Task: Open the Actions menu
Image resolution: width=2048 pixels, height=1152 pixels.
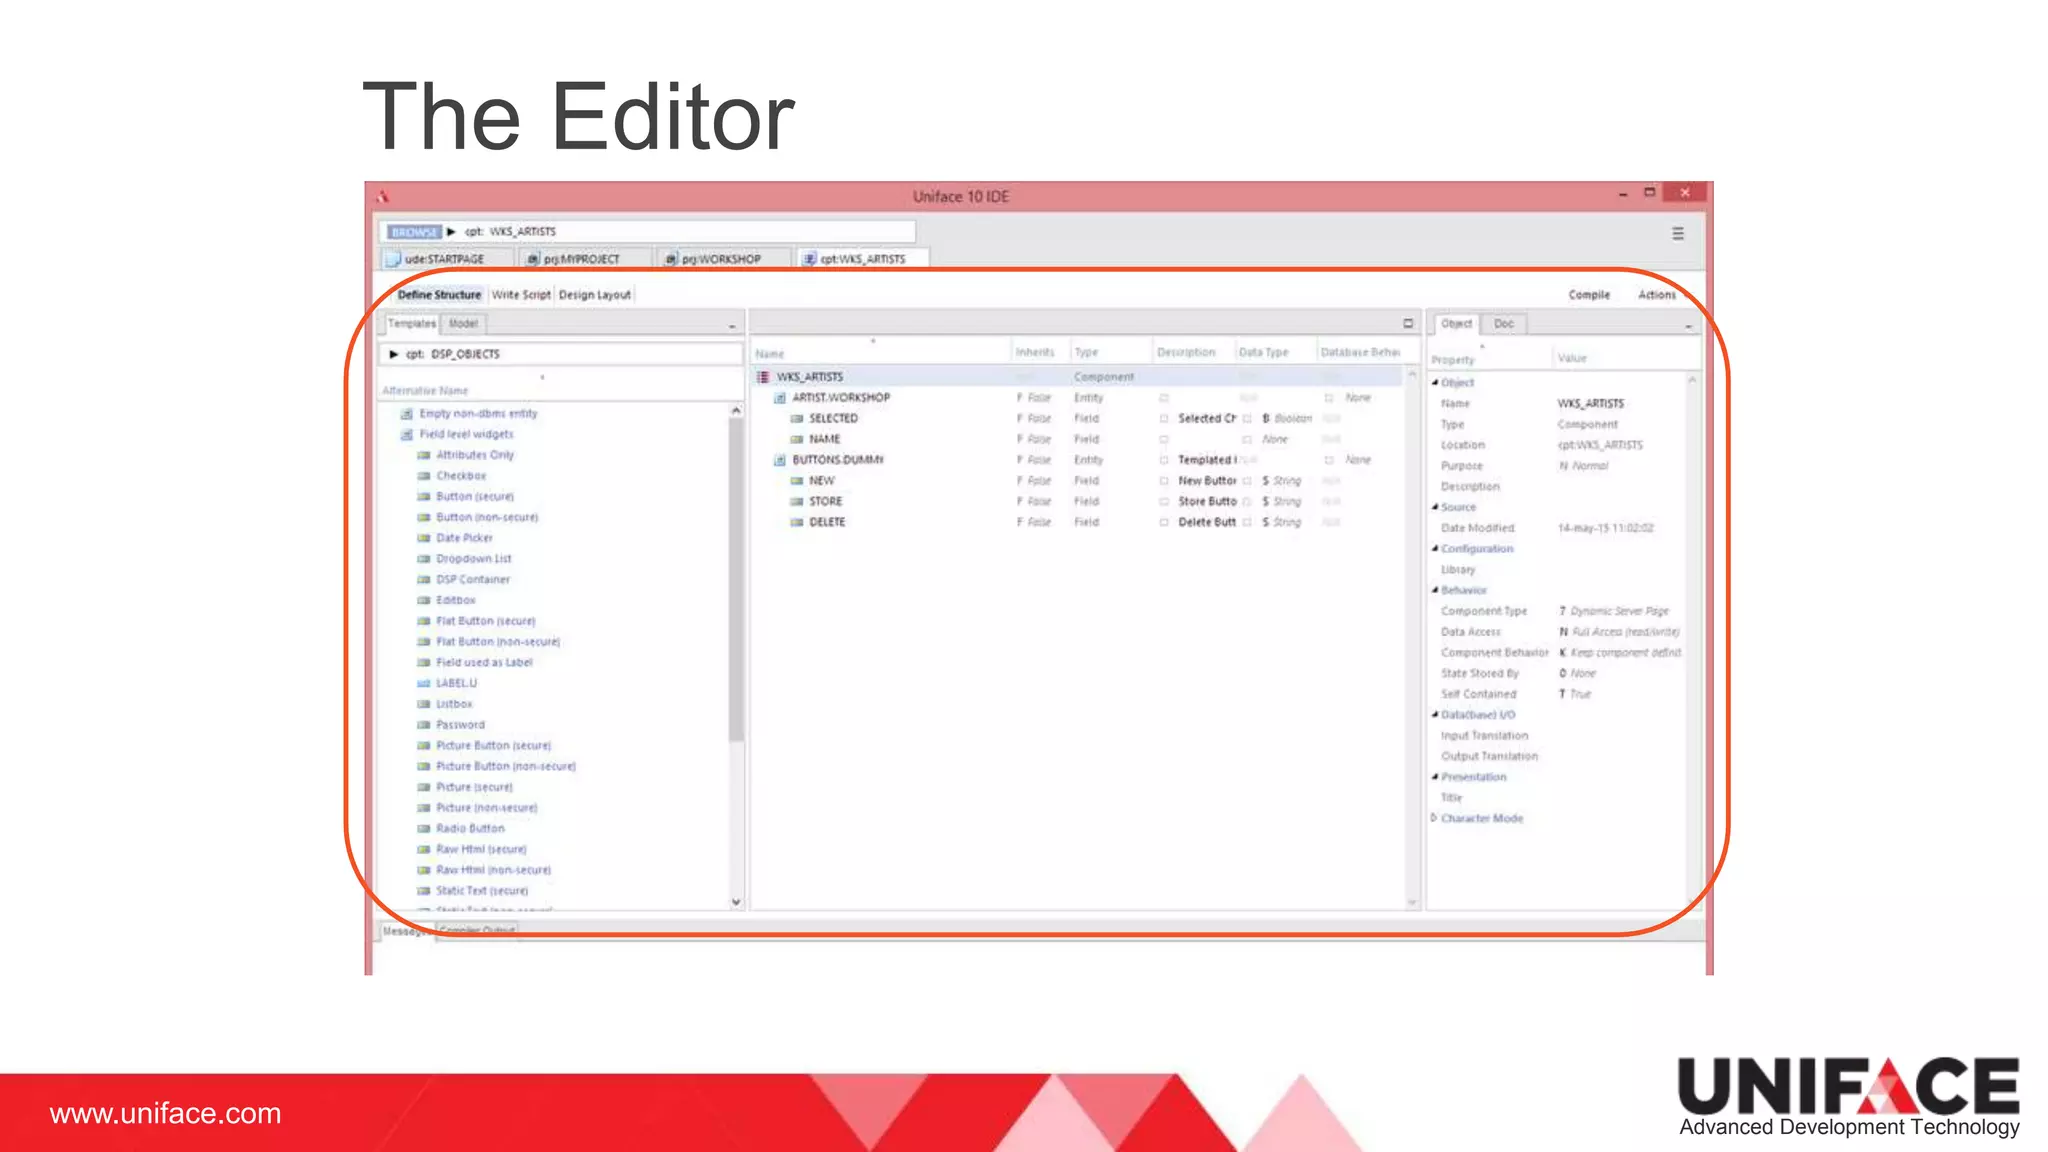Action: tap(1657, 295)
